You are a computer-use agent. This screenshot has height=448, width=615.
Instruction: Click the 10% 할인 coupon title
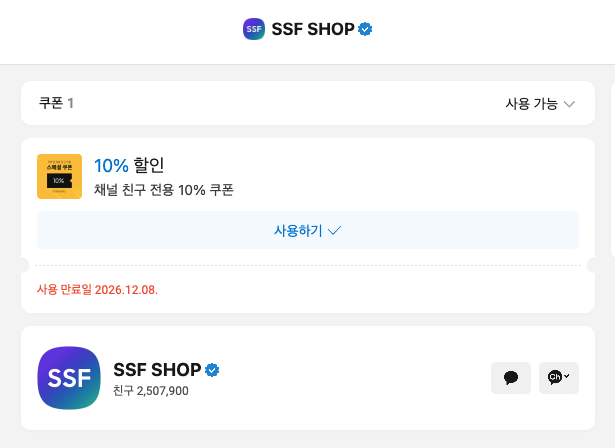(x=128, y=165)
